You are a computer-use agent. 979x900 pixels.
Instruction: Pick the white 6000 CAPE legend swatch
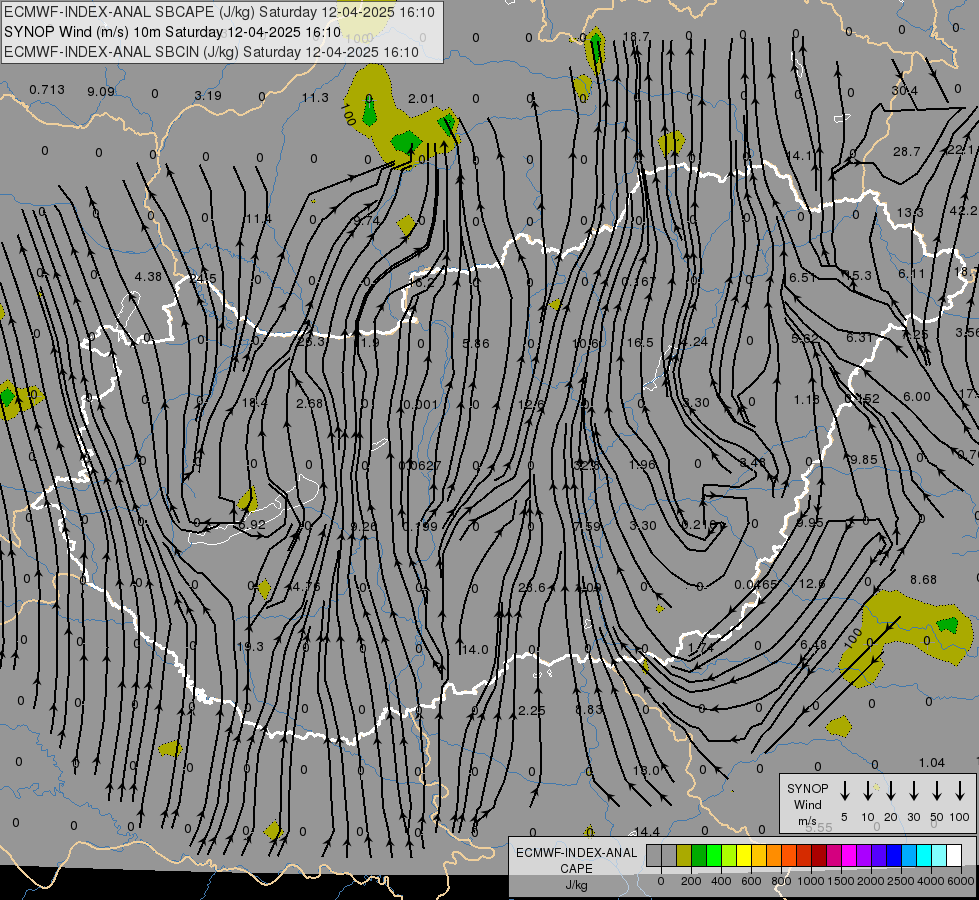click(x=954, y=855)
